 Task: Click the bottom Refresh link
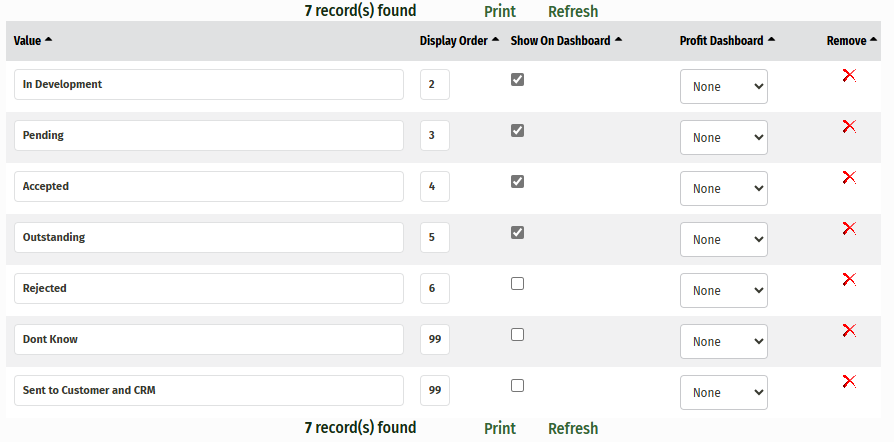(x=573, y=429)
